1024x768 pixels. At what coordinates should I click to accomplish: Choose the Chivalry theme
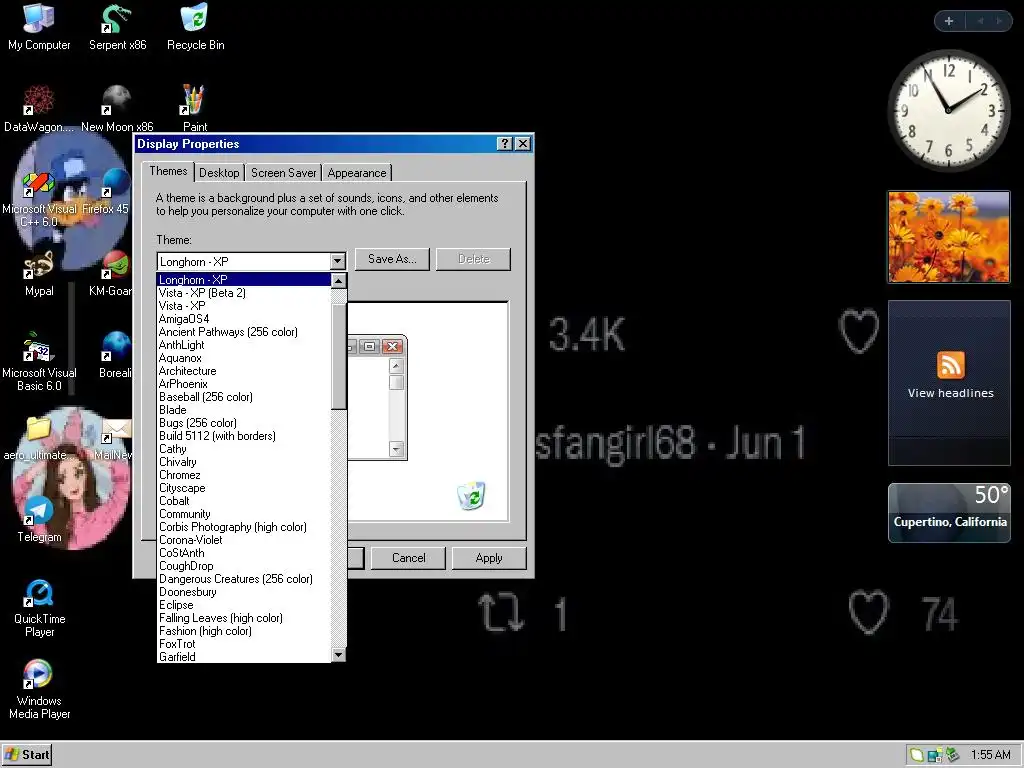point(244,462)
